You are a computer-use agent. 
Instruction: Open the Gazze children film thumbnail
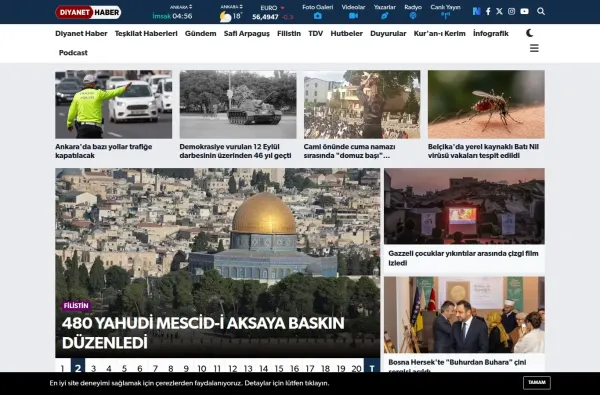pos(465,206)
